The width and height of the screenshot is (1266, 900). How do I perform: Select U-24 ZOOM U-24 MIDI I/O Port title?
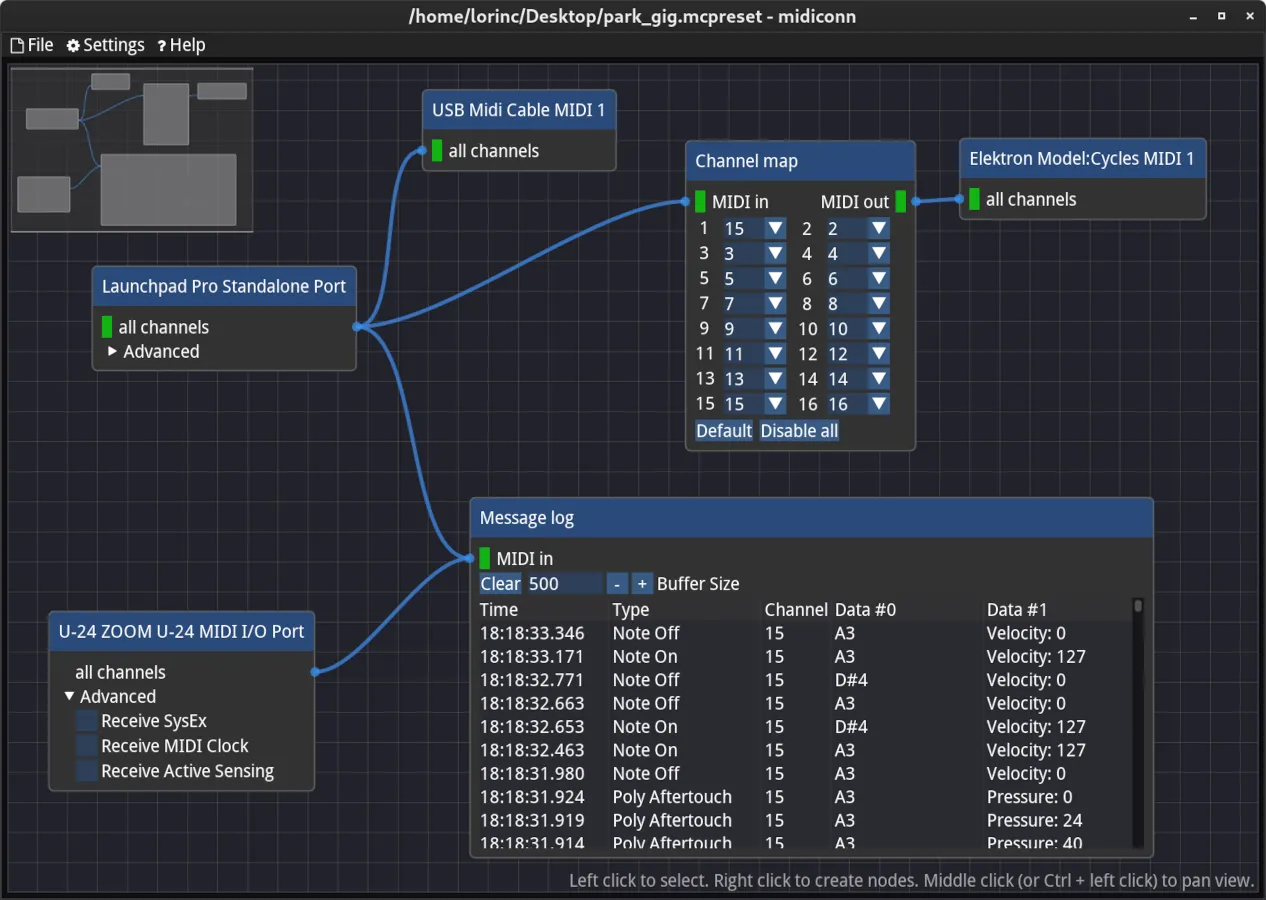[181, 632]
